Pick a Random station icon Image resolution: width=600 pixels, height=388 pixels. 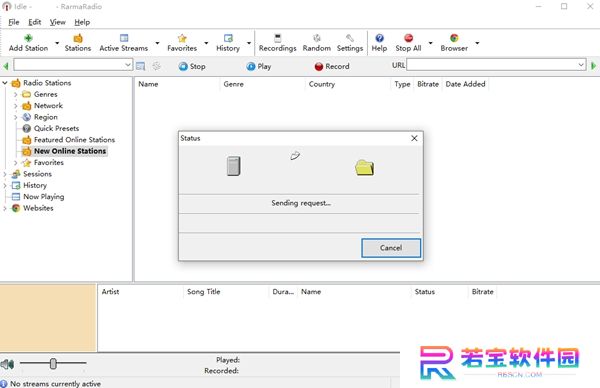coord(317,38)
